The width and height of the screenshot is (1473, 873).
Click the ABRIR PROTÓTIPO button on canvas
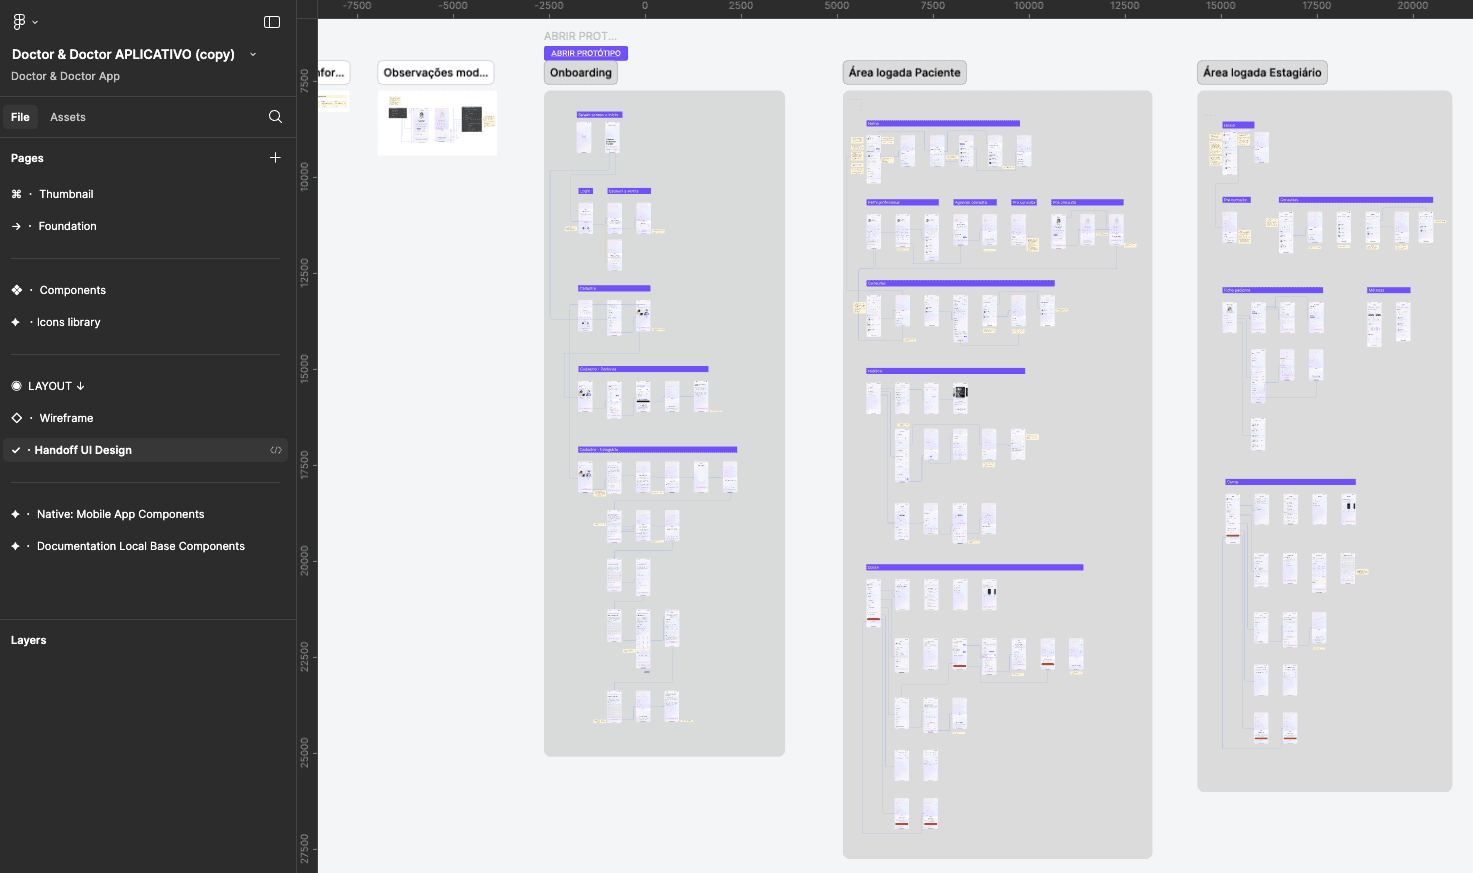pos(585,52)
